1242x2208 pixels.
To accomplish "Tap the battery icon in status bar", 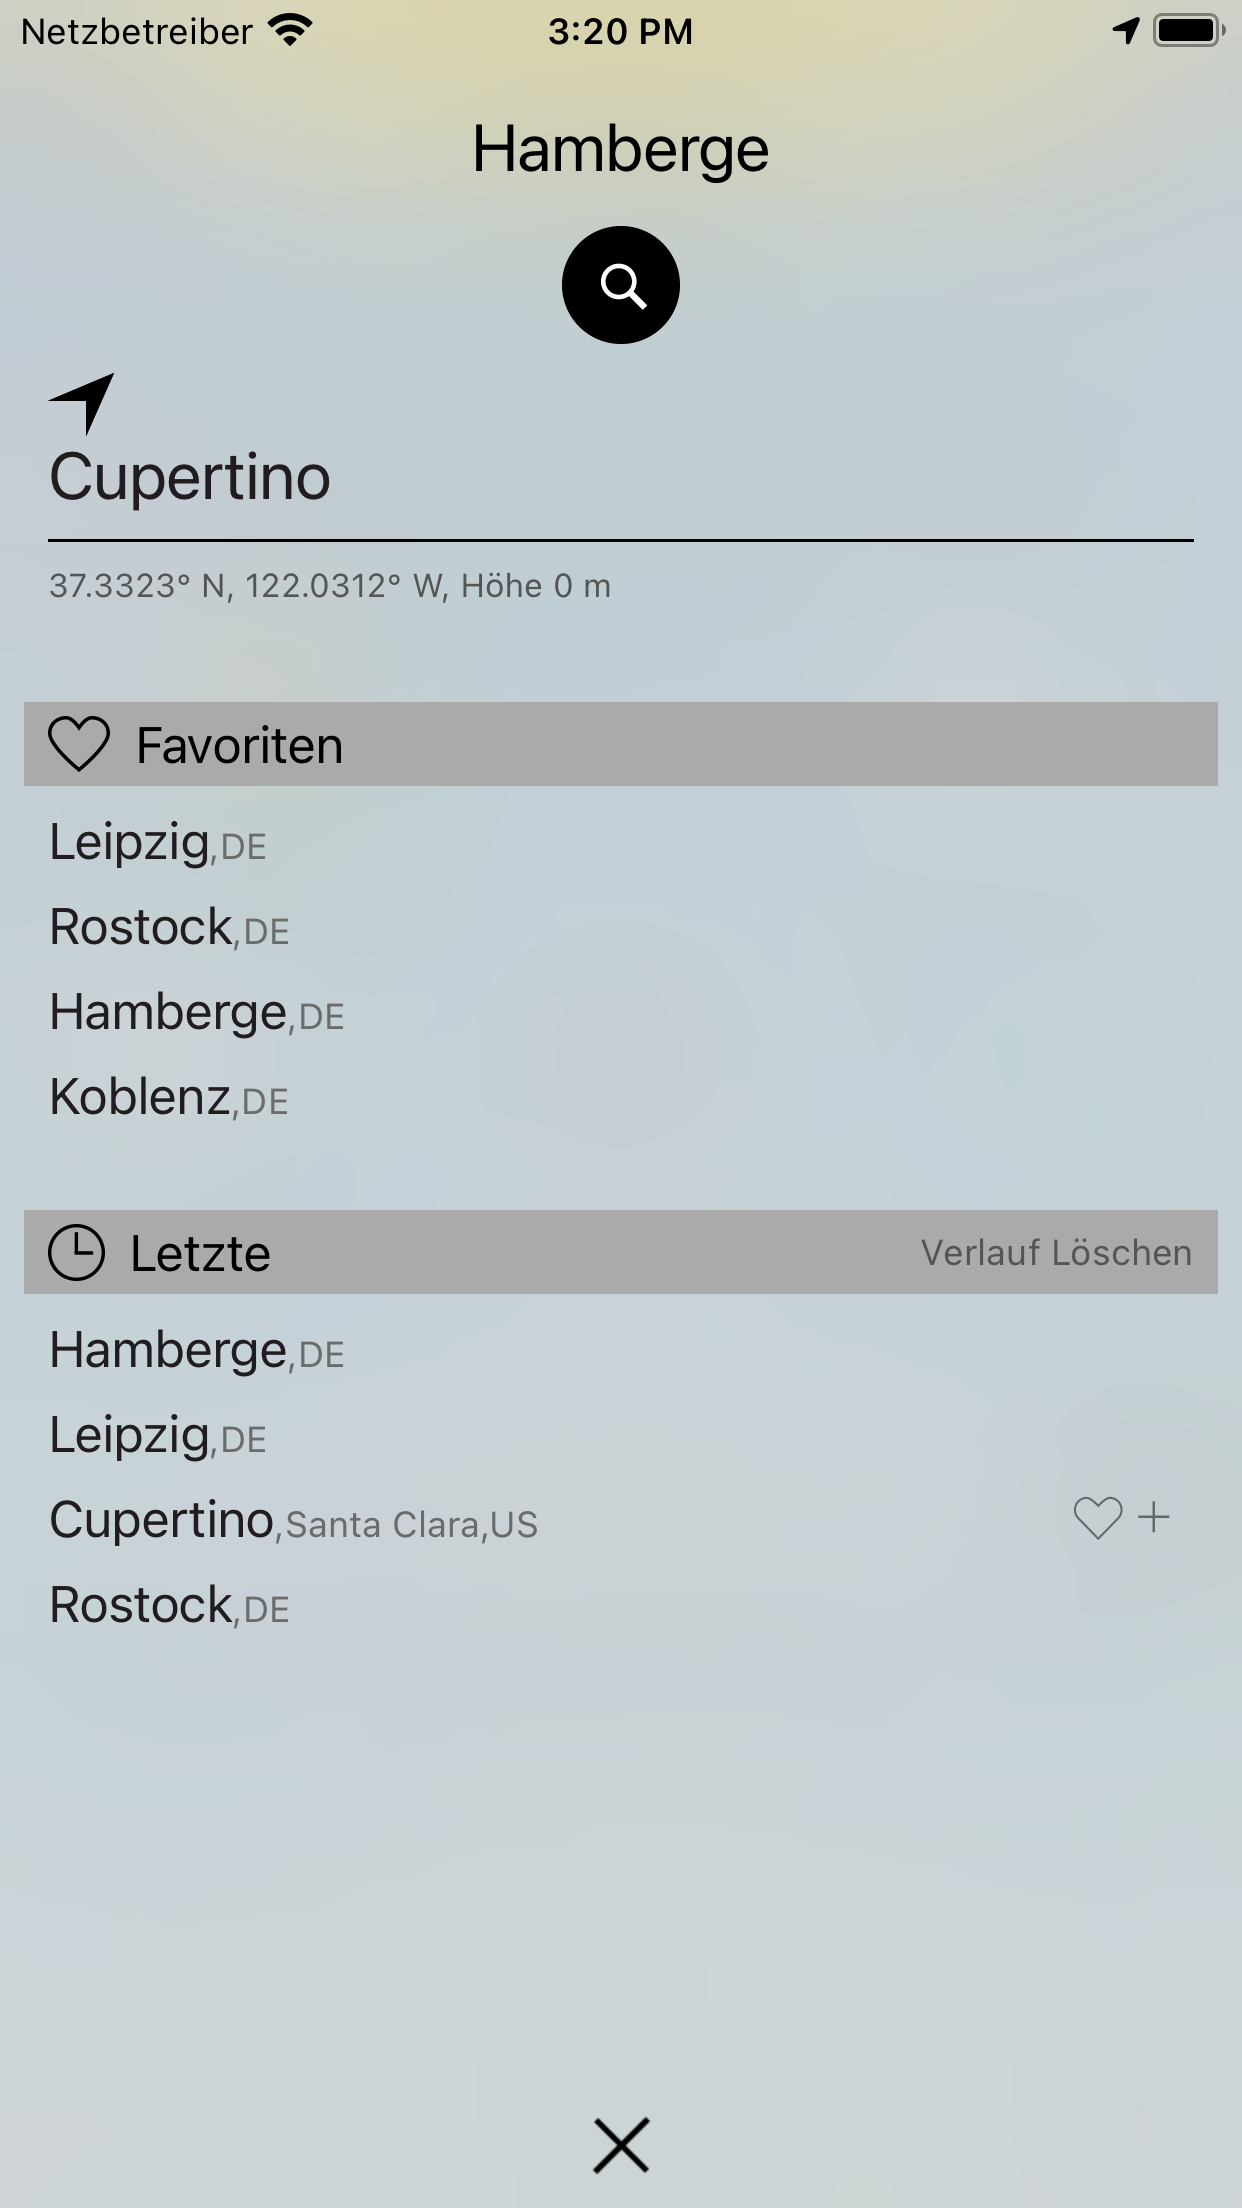I will (x=1189, y=31).
